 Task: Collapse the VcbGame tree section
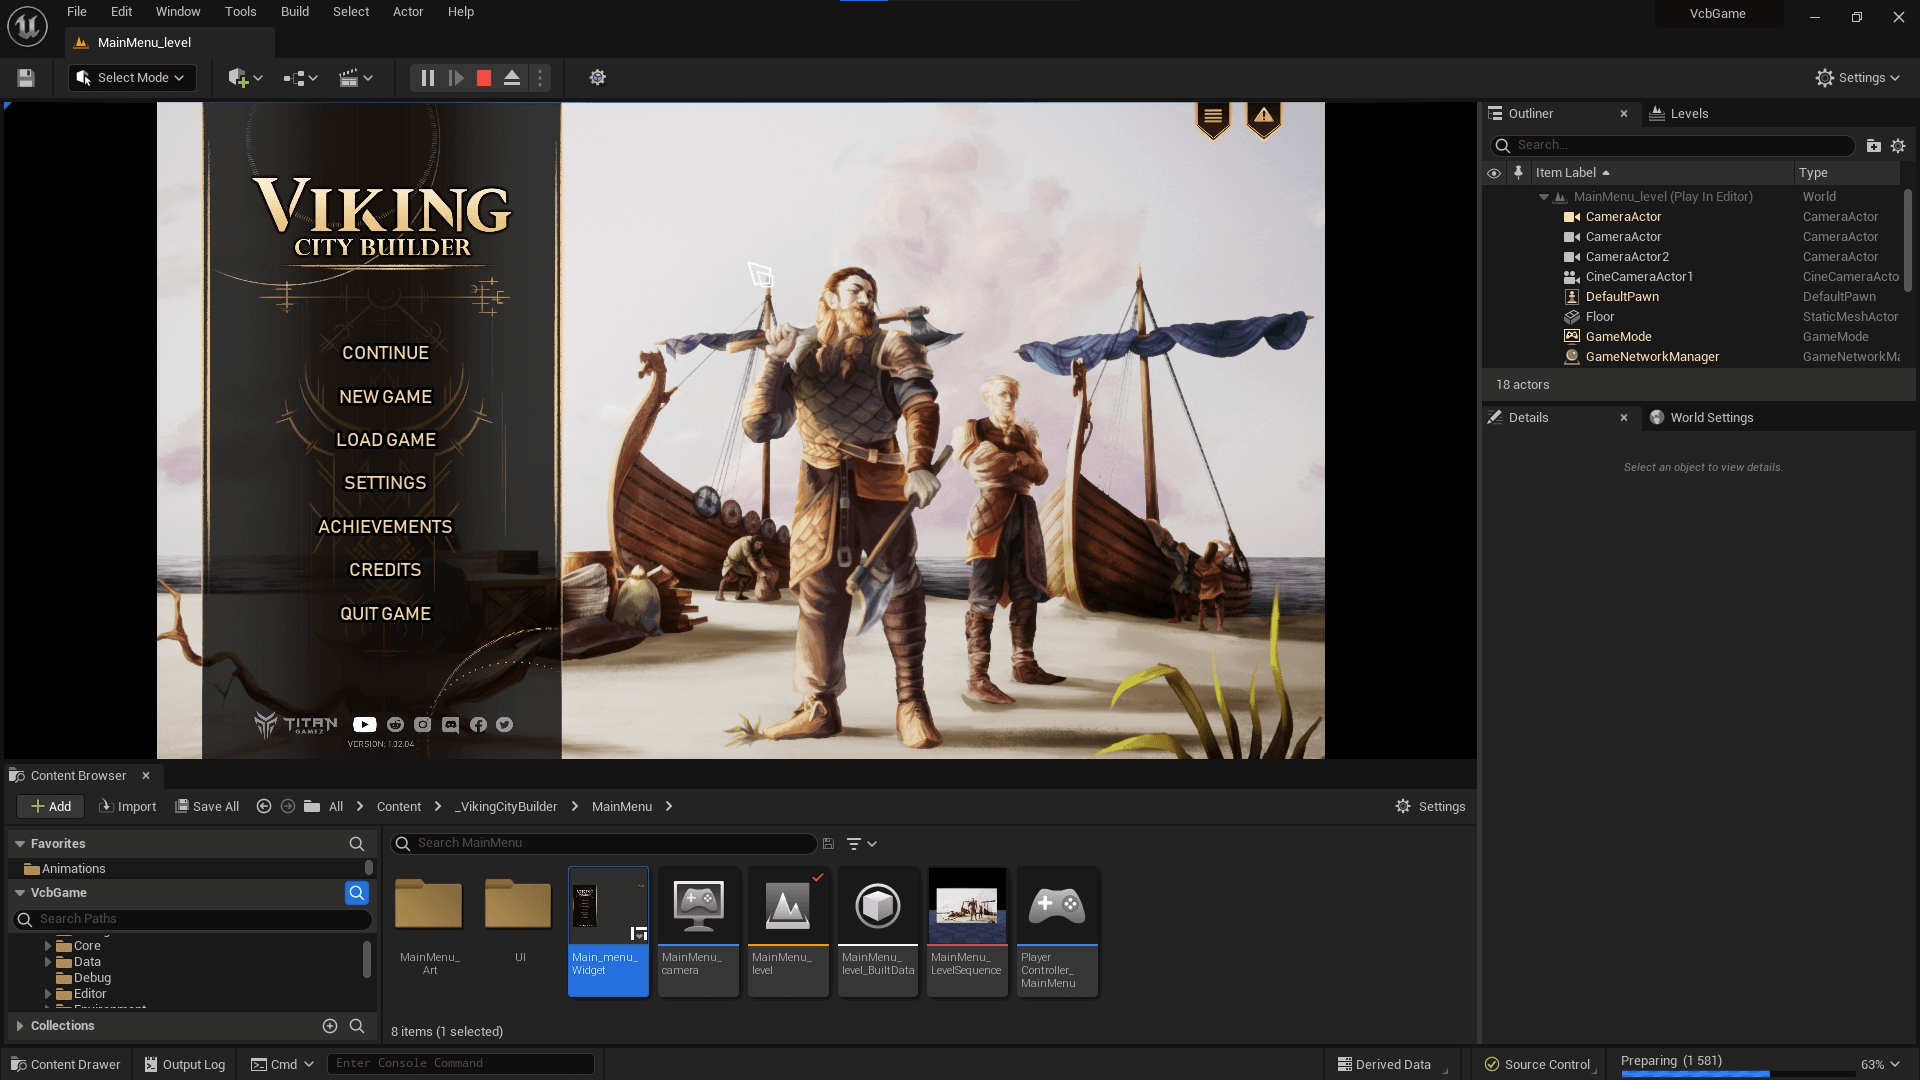(20, 893)
